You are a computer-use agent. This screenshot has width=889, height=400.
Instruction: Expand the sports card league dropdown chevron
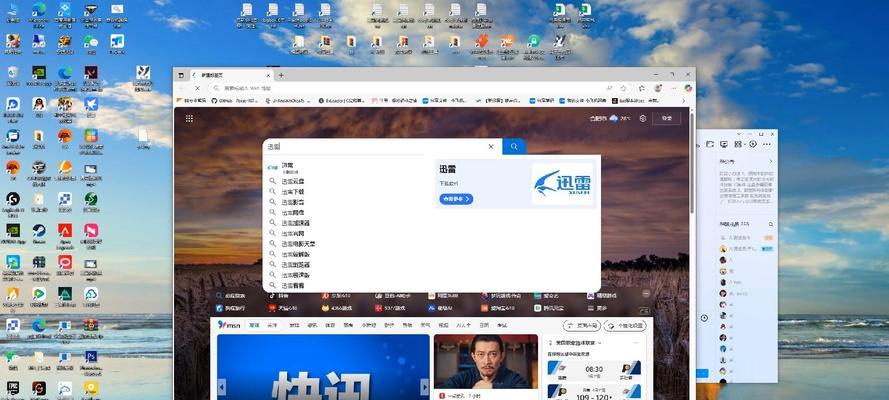coord(599,343)
